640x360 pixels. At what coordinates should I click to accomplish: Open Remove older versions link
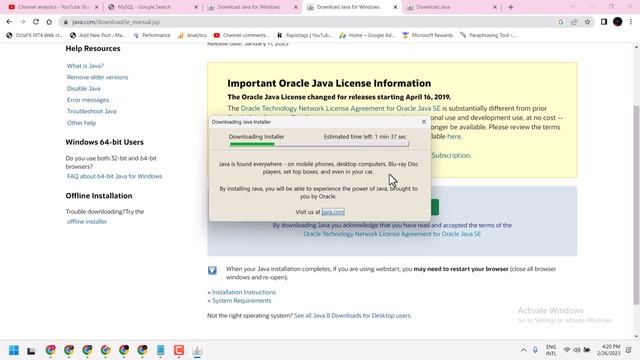pos(98,77)
